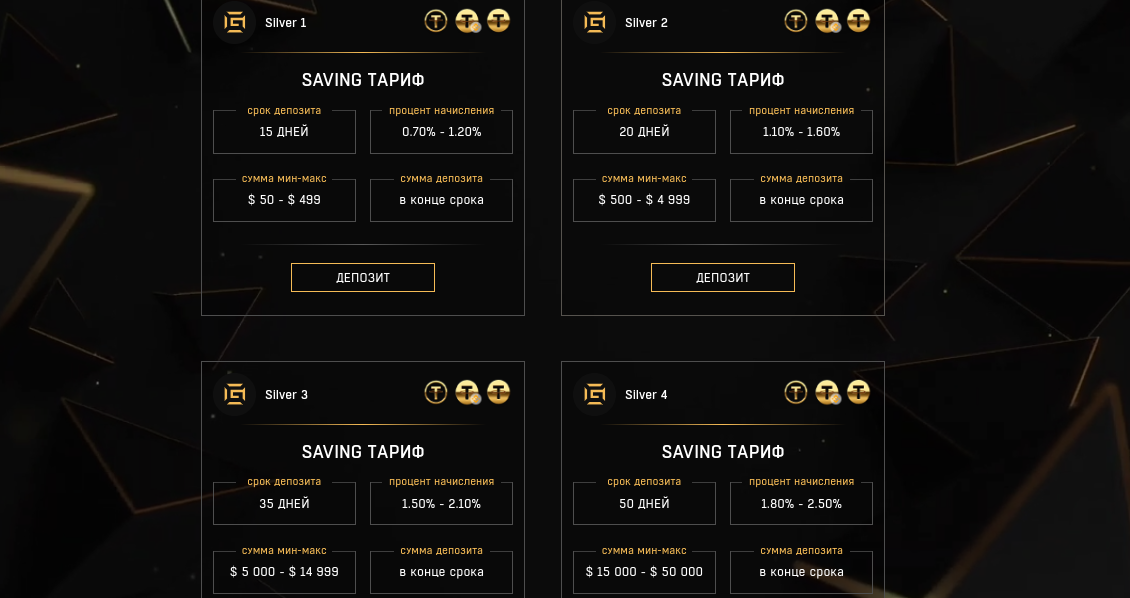Click the 50 ДНЕЙ deposit term field
The width and height of the screenshot is (1130, 598).
pyautogui.click(x=644, y=504)
